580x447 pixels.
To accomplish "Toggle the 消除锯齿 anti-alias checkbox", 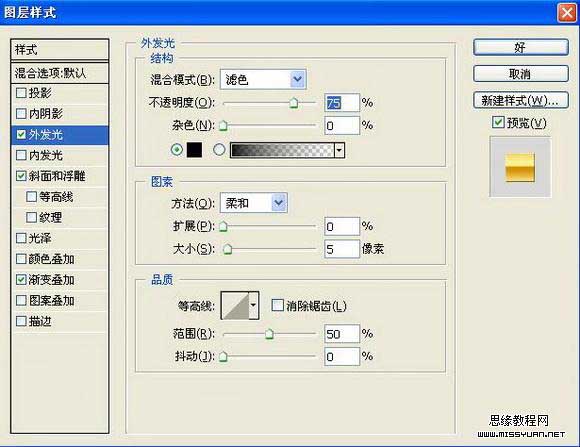I will pyautogui.click(x=277, y=306).
